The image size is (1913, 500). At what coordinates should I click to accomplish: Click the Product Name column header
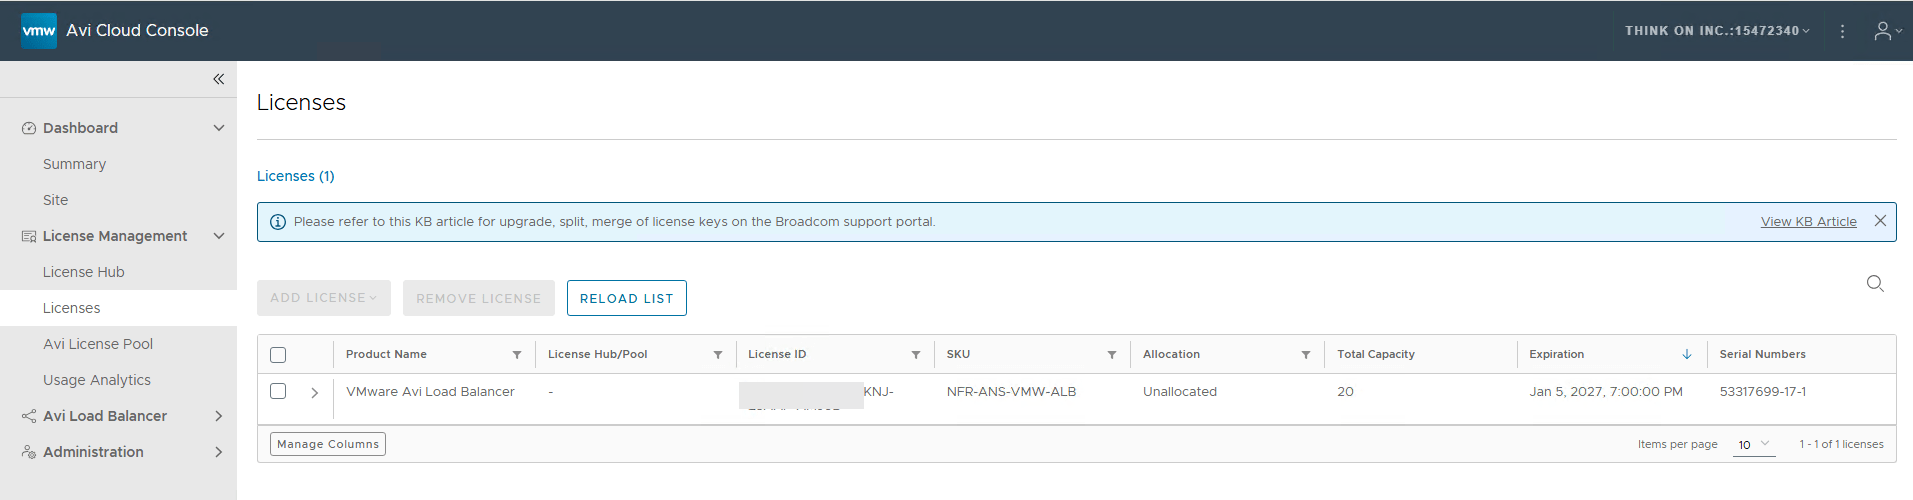pos(386,354)
